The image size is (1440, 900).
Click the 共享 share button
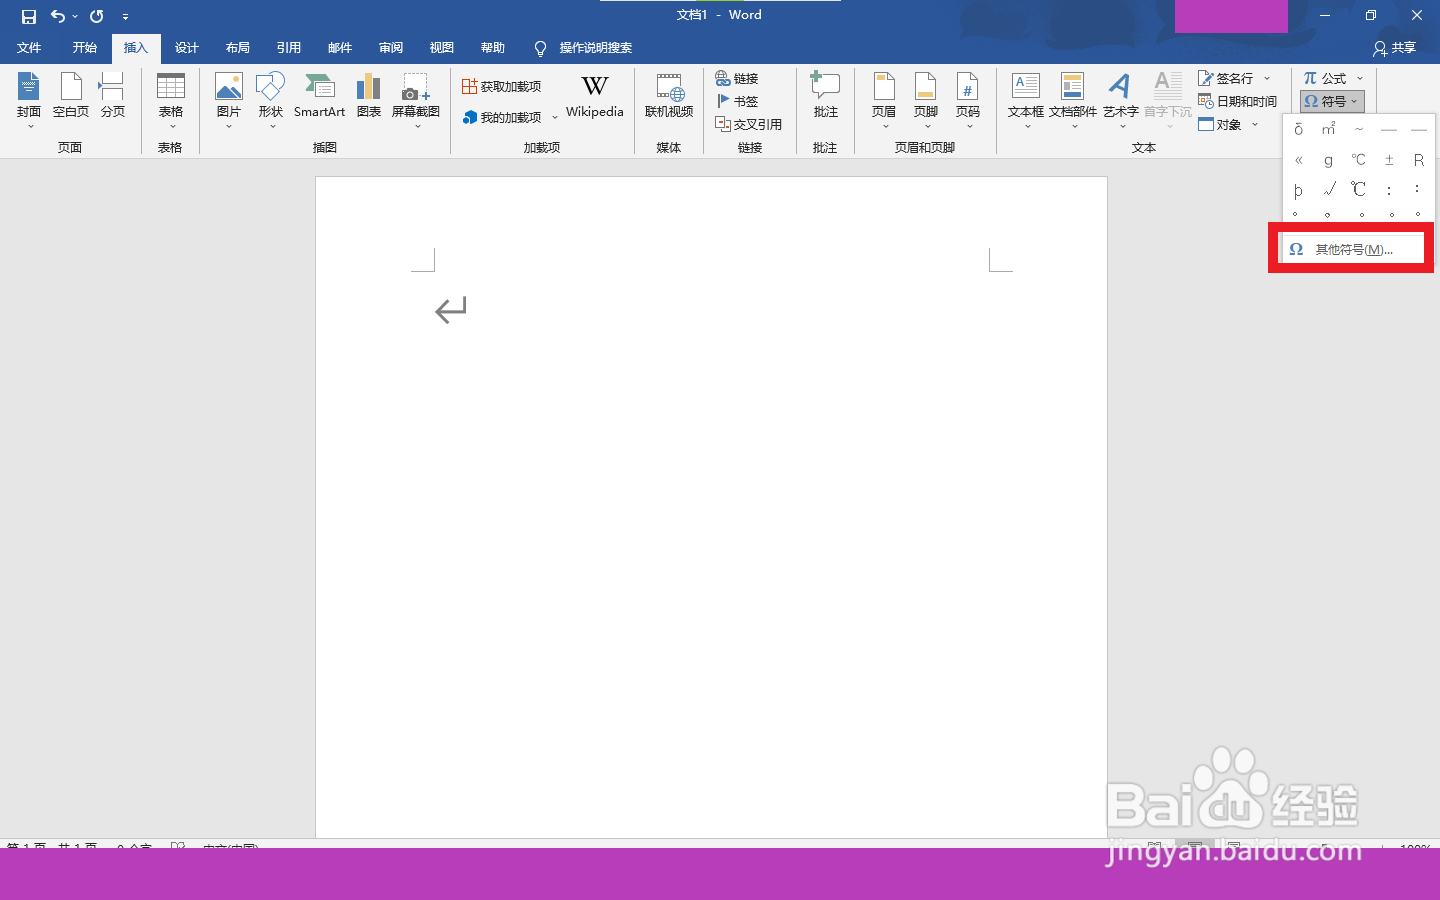pyautogui.click(x=1395, y=47)
